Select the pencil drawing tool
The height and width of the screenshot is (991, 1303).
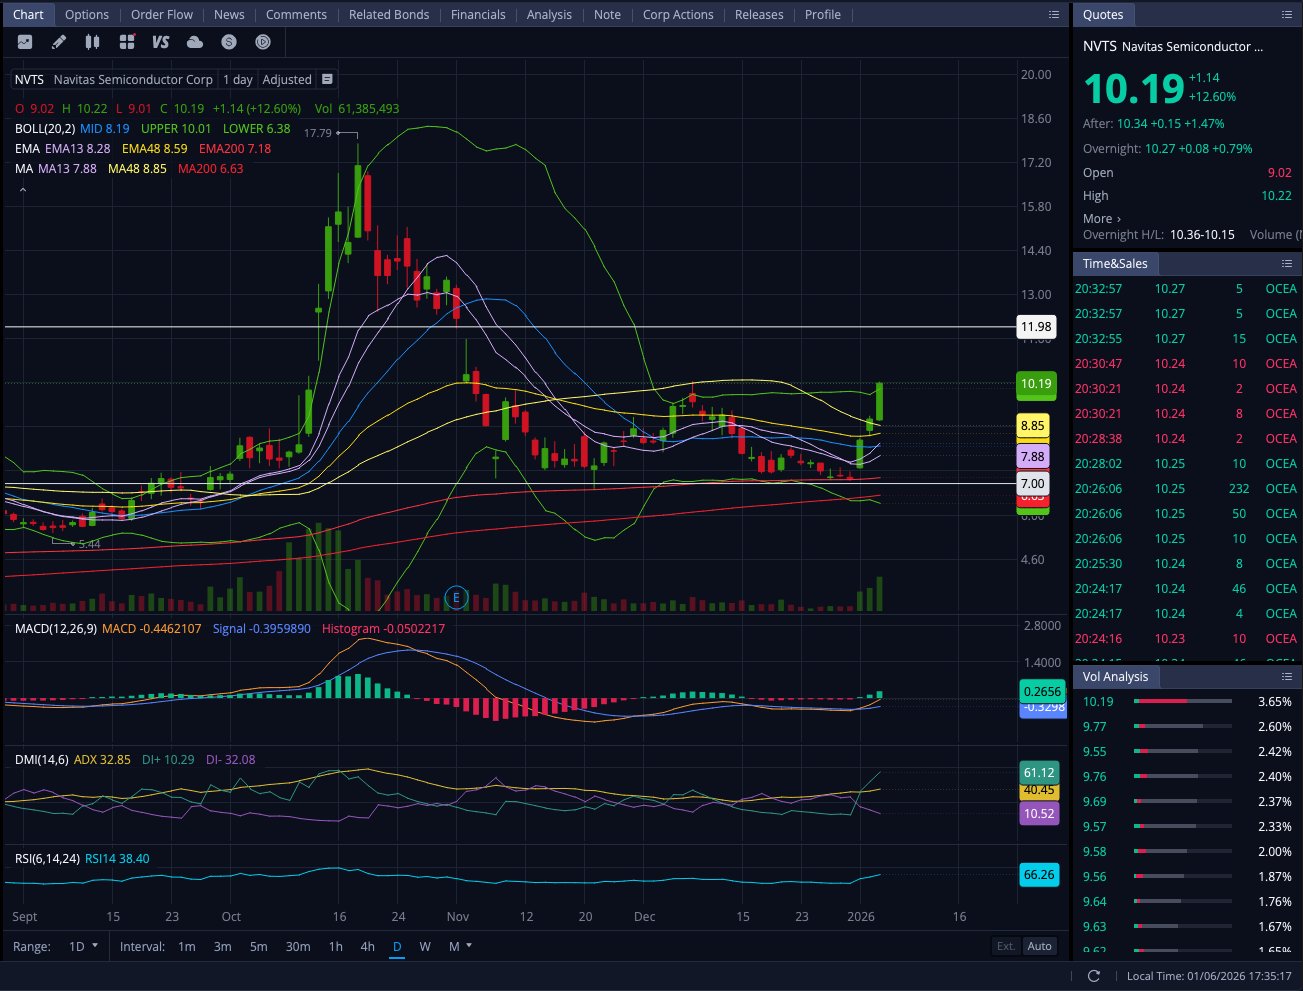point(59,42)
